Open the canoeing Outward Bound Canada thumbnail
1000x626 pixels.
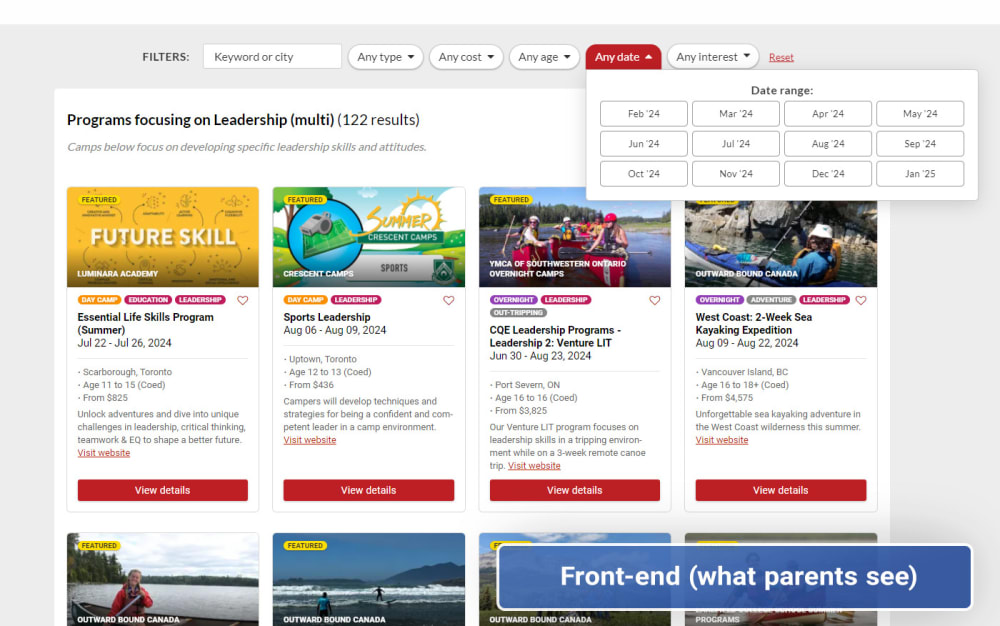pyautogui.click(x=163, y=579)
